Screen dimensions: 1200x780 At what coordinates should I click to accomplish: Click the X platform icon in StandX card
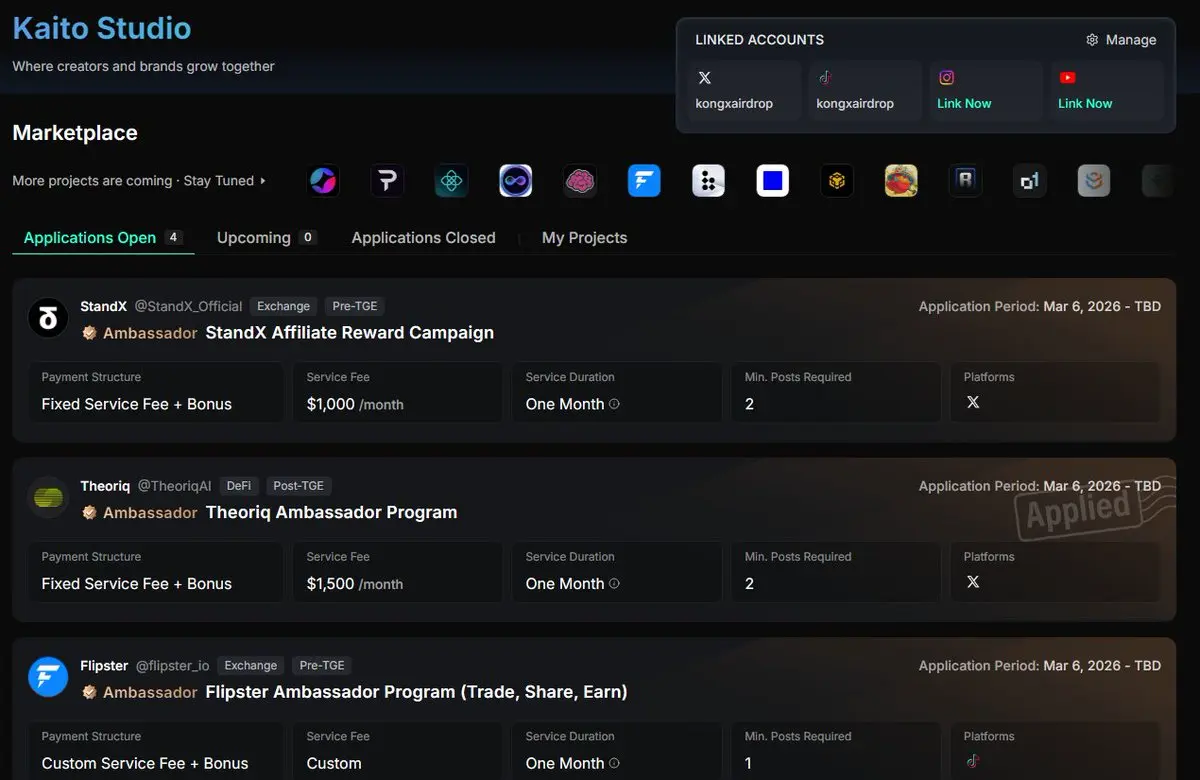(973, 402)
